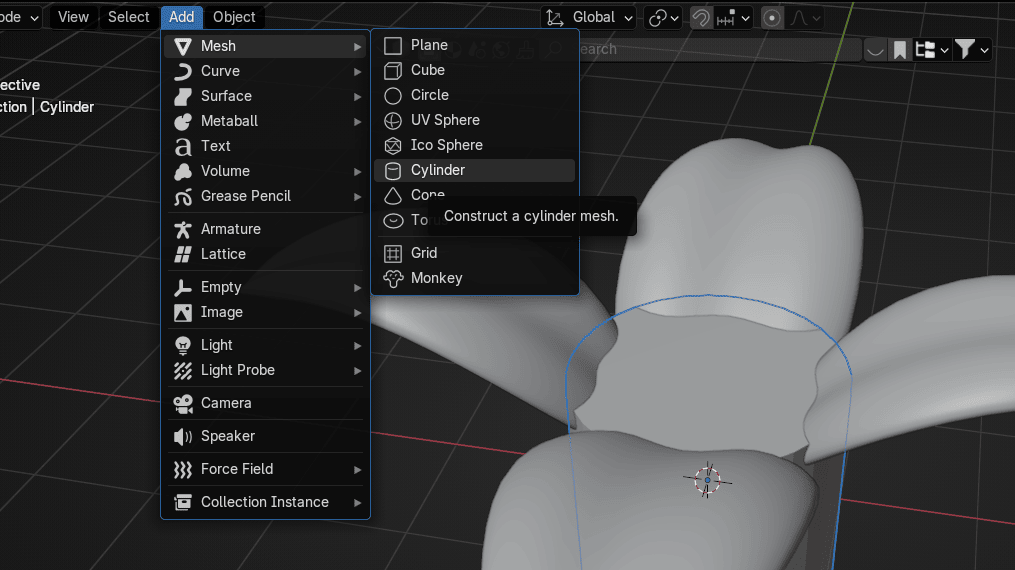
Task: Add a Speaker object
Action: coord(227,436)
